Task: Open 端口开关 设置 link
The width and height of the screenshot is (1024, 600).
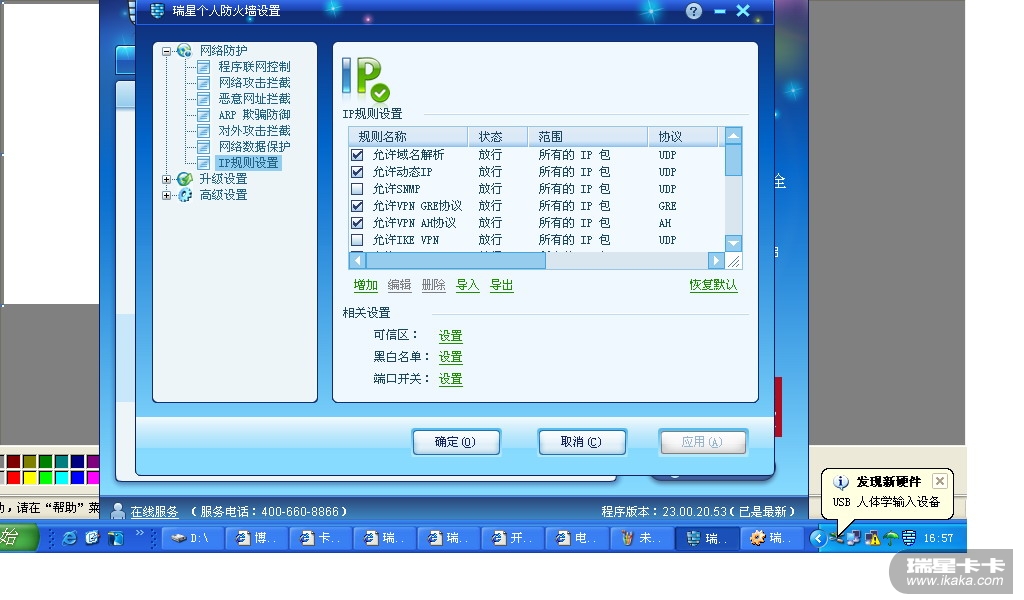Action: (x=450, y=379)
